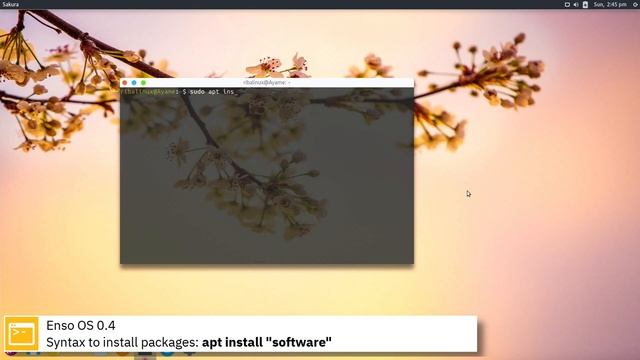The image size is (640, 360).
Task: Close the terminal window with red button
Action: 125,83
